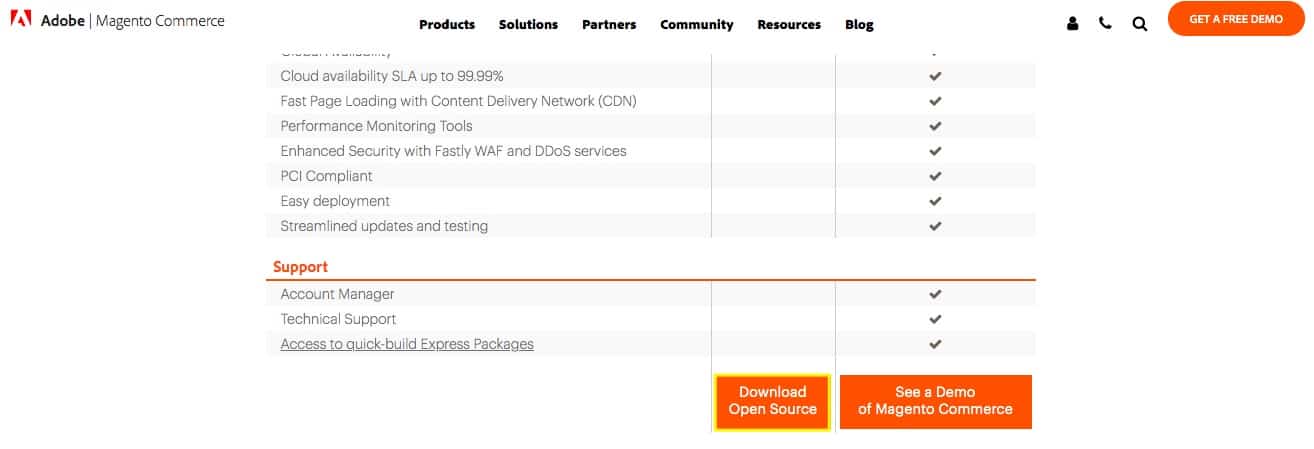The image size is (1314, 449).
Task: Open the user account icon
Action: tap(1073, 24)
